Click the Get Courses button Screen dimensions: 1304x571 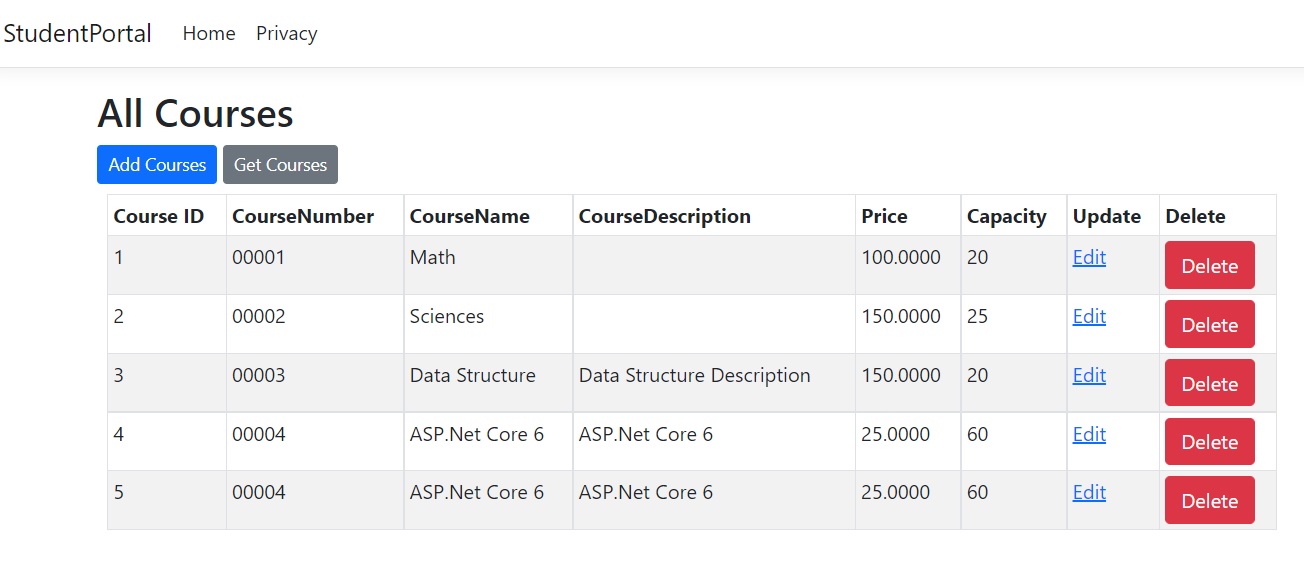pyautogui.click(x=280, y=165)
